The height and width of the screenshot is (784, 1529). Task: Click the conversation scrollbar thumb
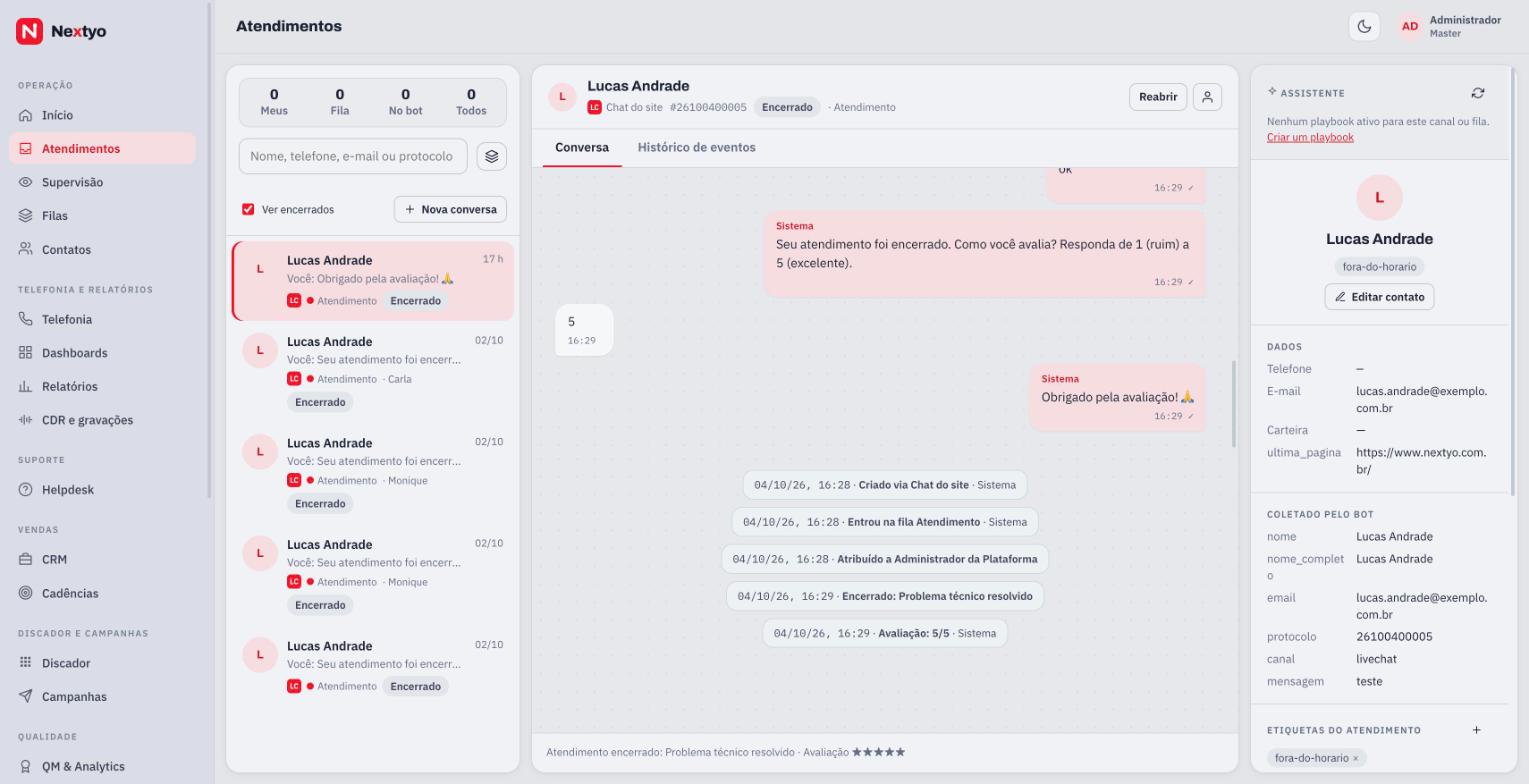pos(1234,404)
